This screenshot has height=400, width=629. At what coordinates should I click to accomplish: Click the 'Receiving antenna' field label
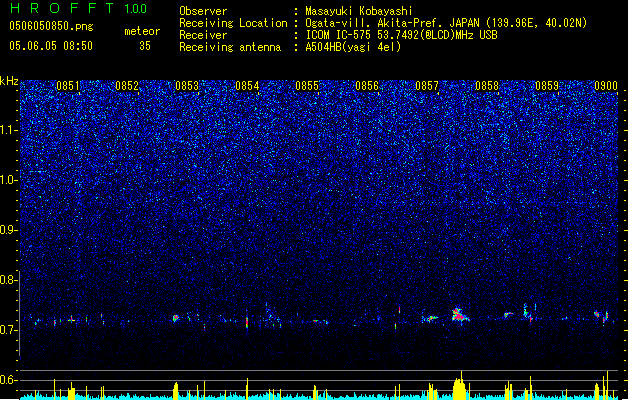tap(230, 47)
